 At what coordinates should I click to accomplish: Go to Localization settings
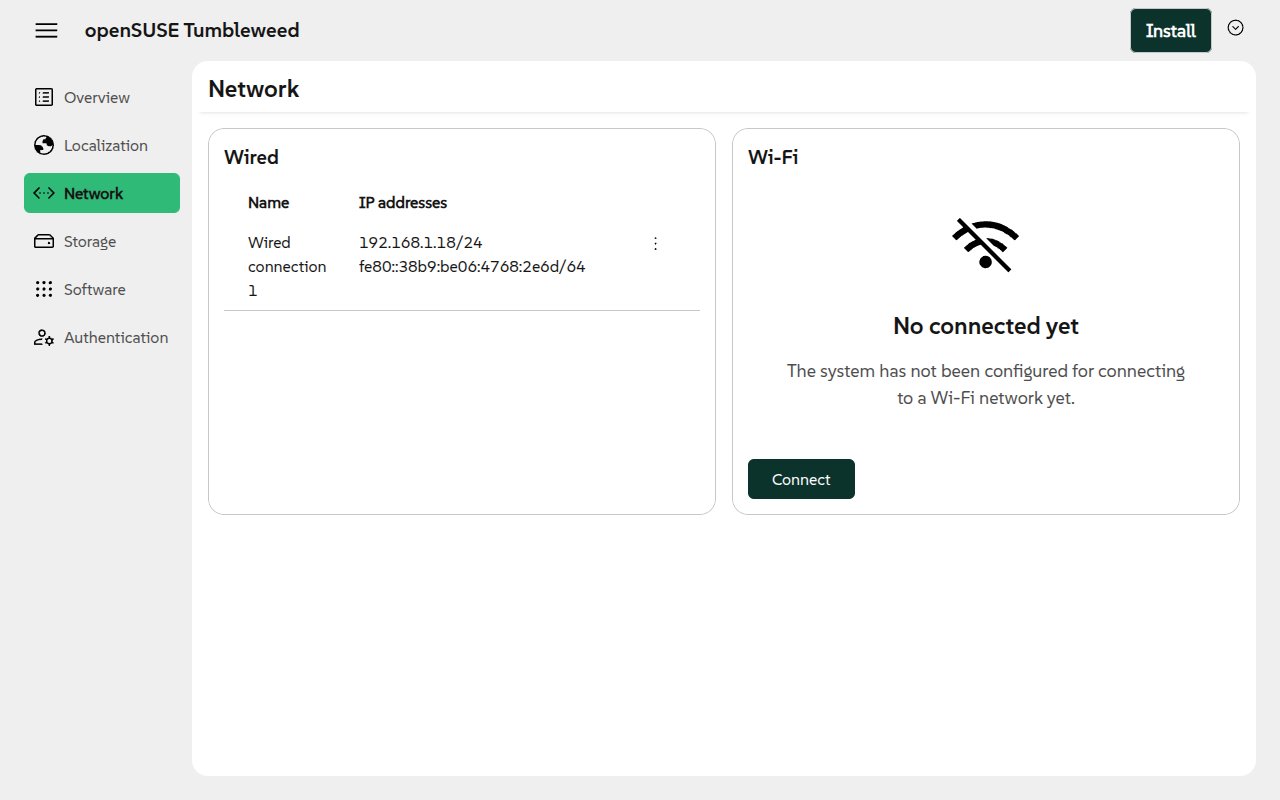pos(102,145)
